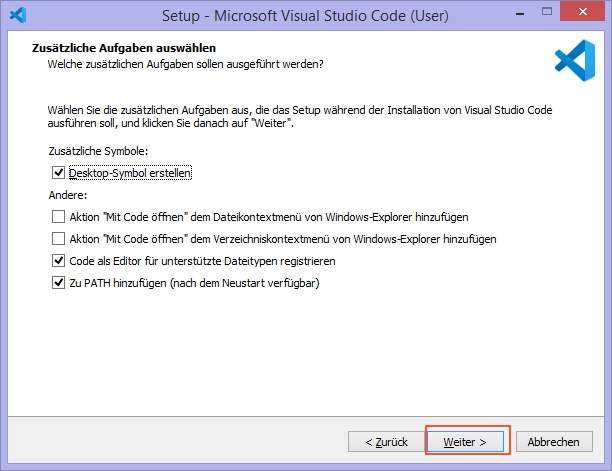The image size is (612, 471).
Task: Click the 'Zusätzliche Symbole:' label
Action: [x=98, y=151]
